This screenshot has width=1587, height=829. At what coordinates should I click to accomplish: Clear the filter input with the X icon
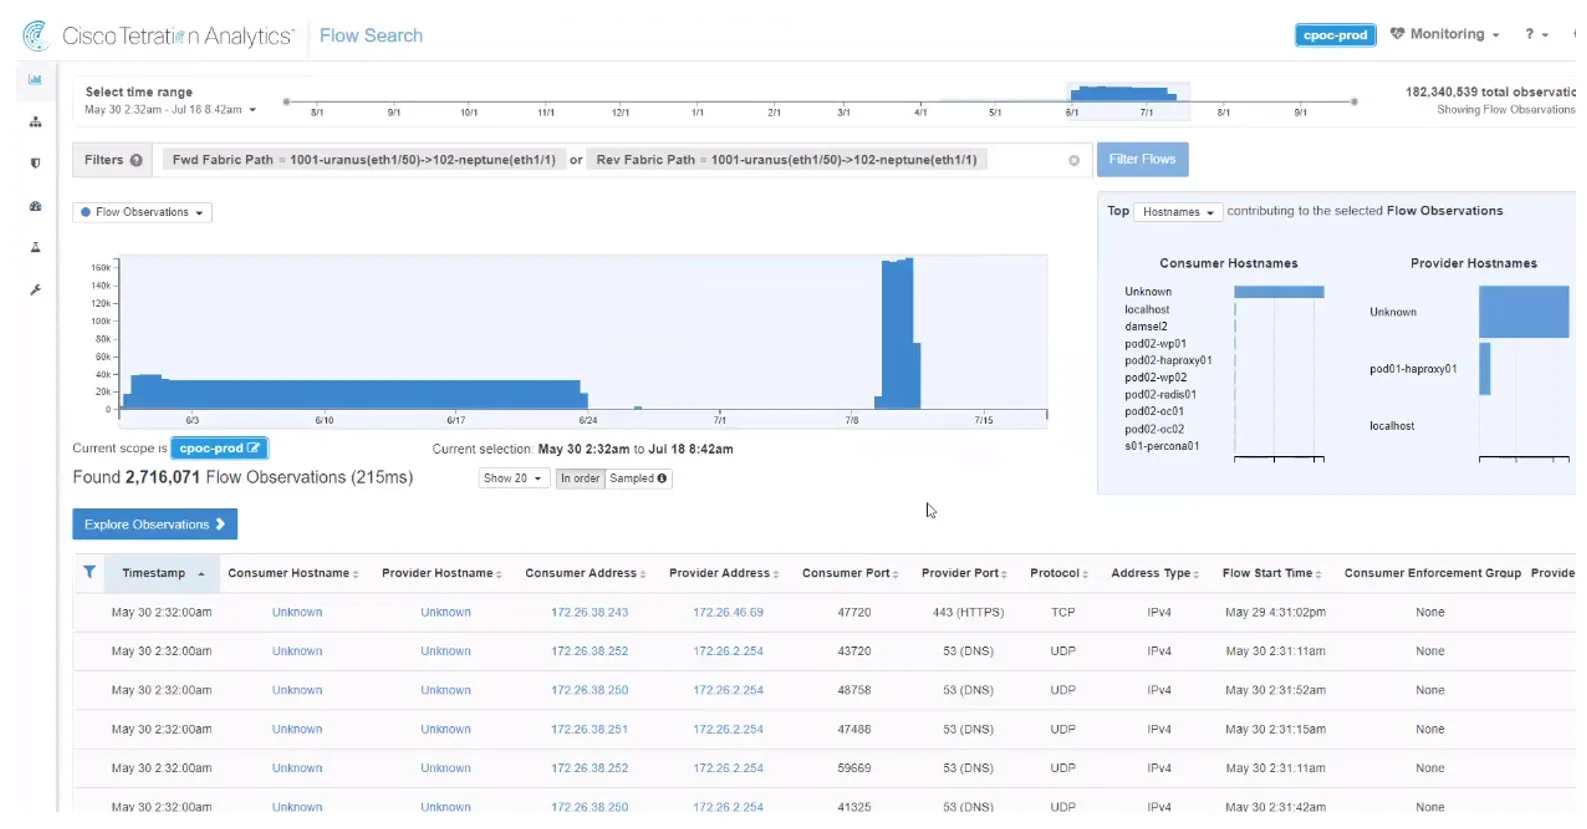(x=1074, y=160)
